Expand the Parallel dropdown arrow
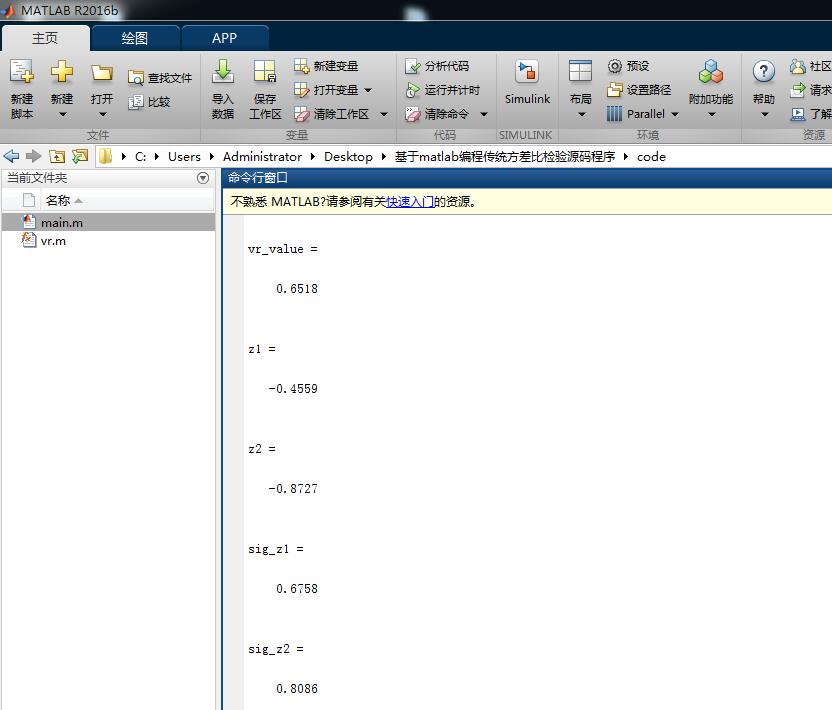The width and height of the screenshot is (832, 710). point(674,114)
